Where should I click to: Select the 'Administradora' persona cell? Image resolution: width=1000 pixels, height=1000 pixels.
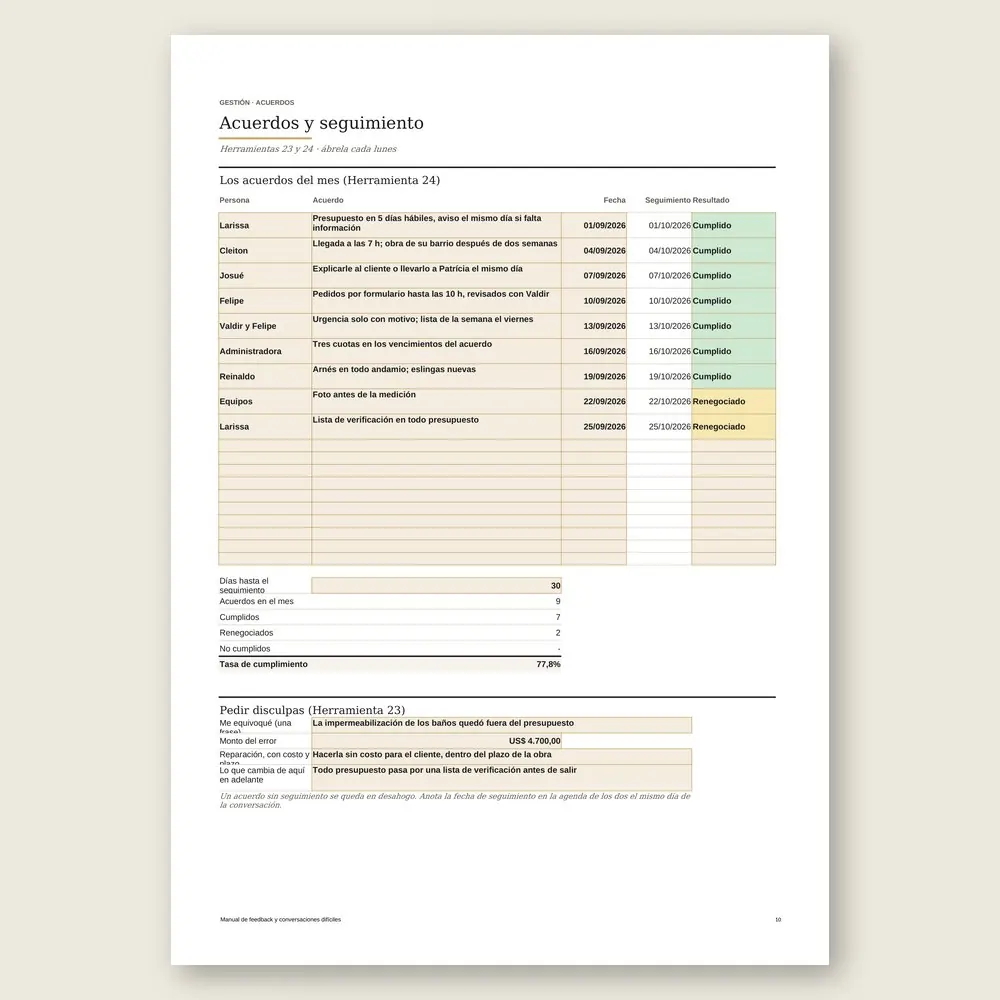pos(265,351)
